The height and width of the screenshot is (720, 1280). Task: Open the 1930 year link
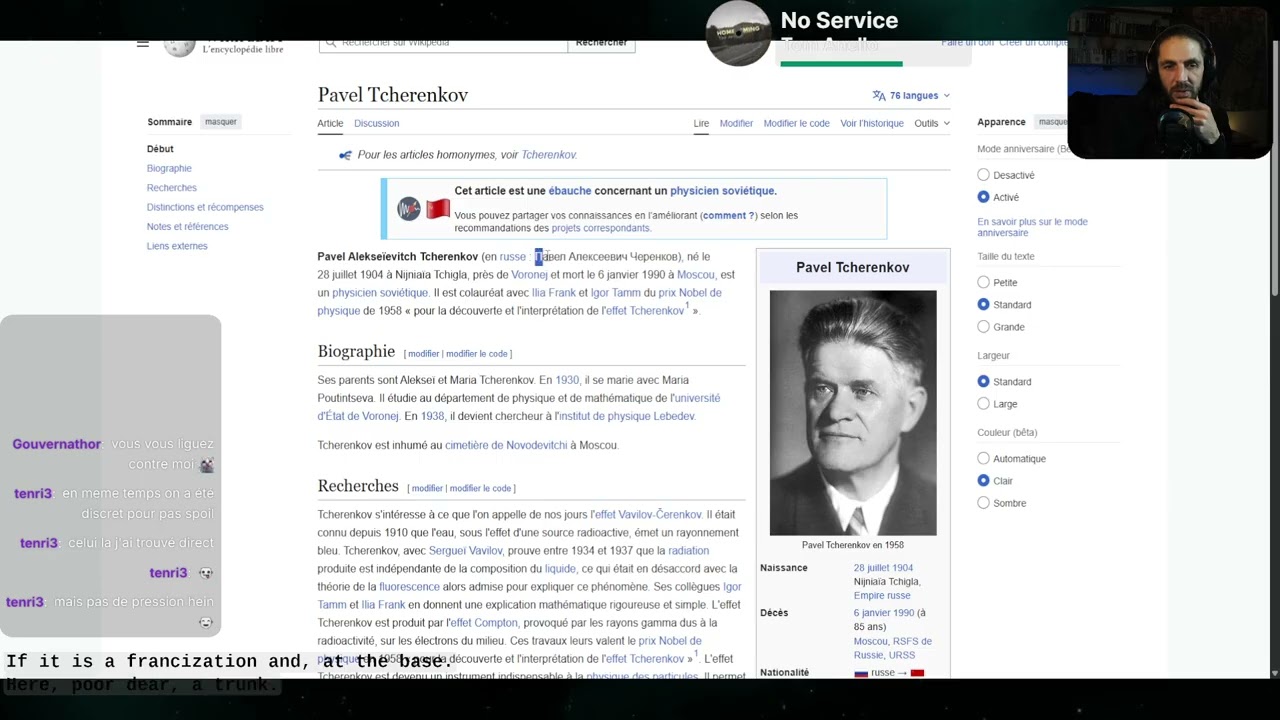point(567,380)
